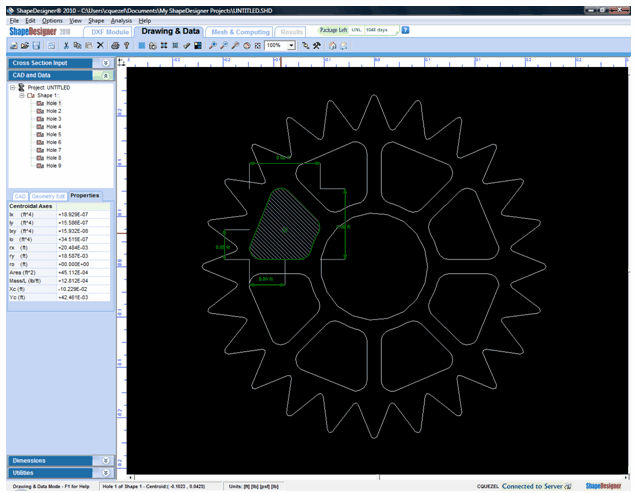Click the Save floppy disk icon
Image resolution: width=636 pixels, height=493 pixels.
[36, 46]
